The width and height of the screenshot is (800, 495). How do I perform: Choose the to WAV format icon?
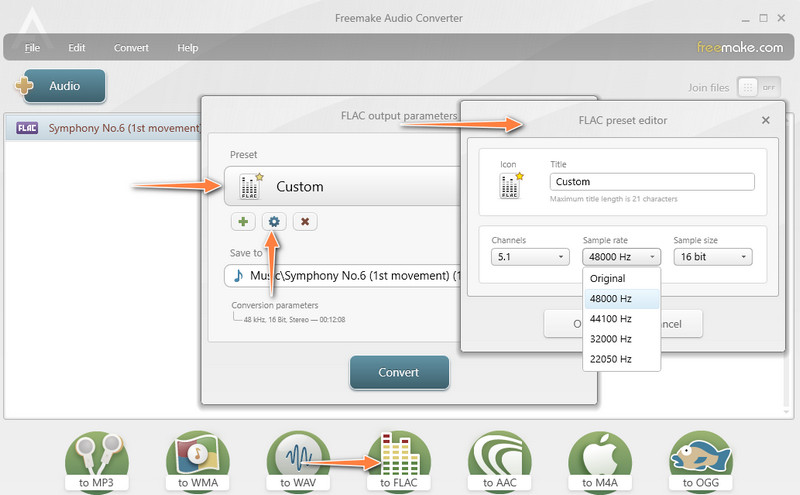tap(298, 461)
